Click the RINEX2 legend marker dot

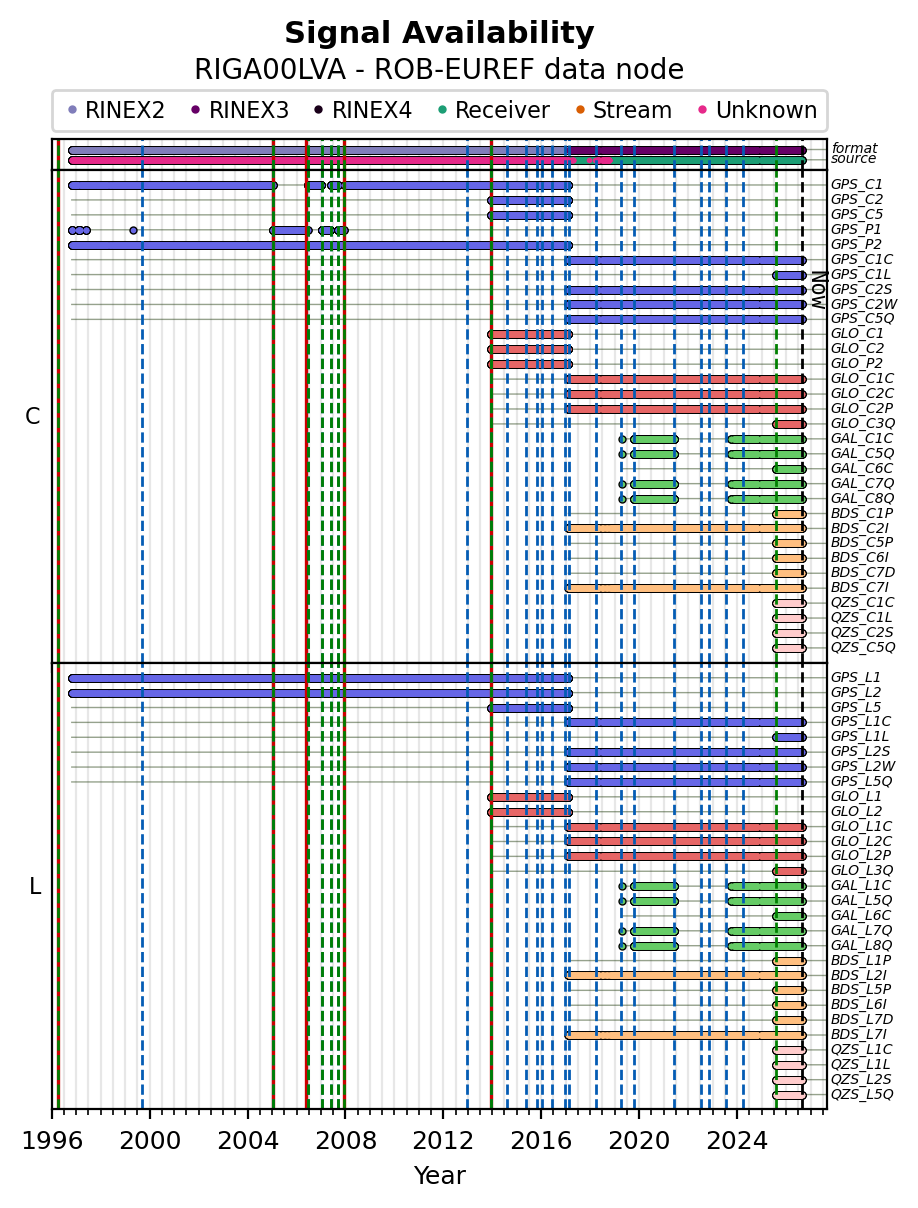pos(72,110)
